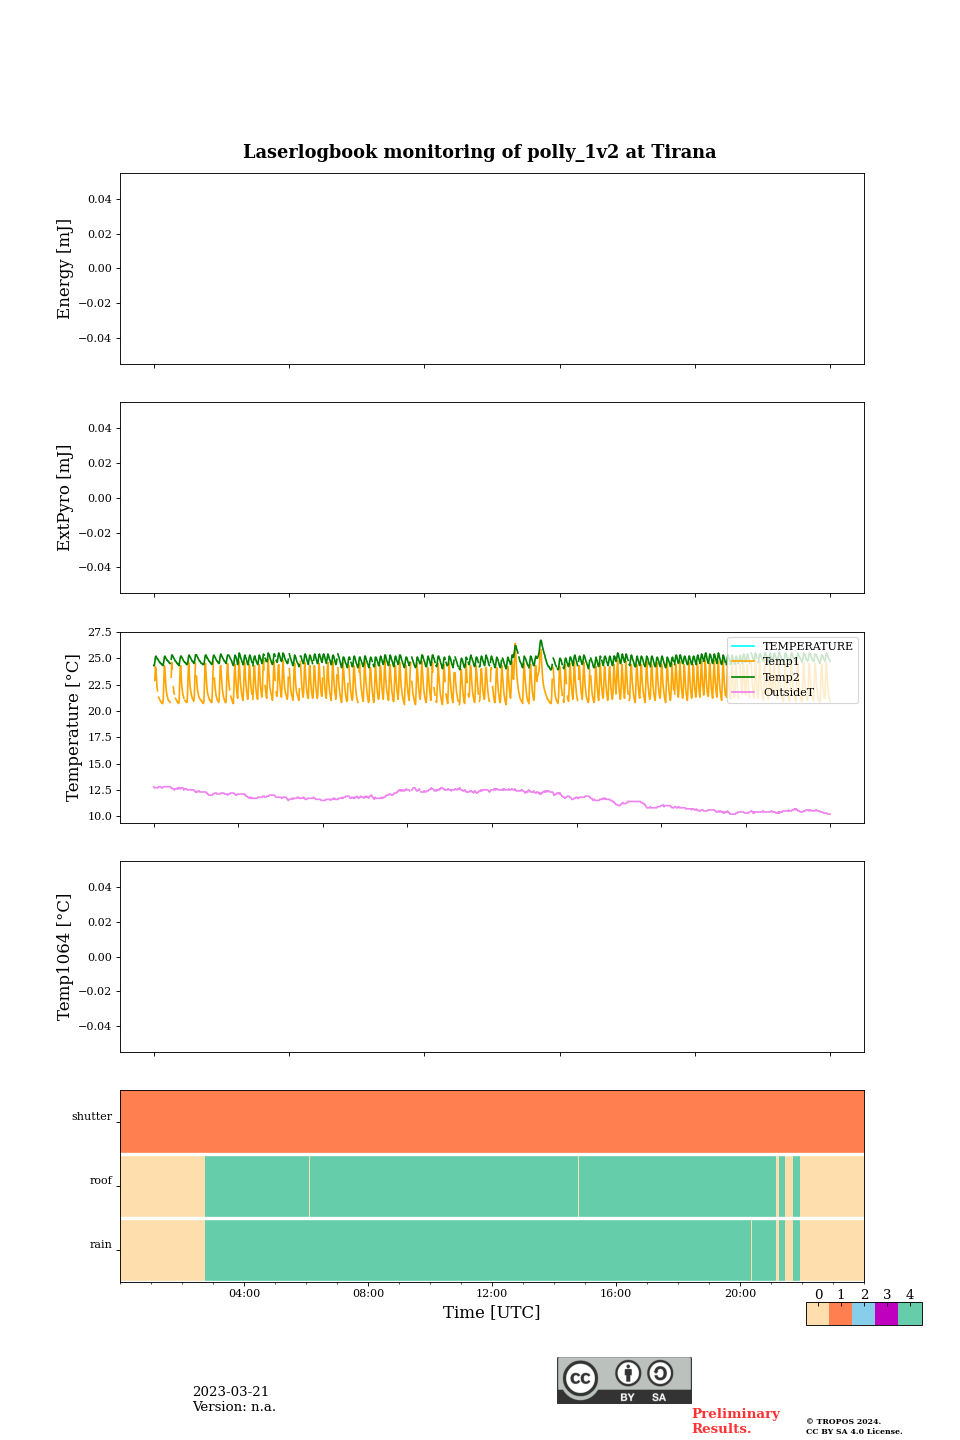This screenshot has height=1440, width=960.
Task: Click the SA share-alike circular arrow icon
Action: pyautogui.click(x=660, y=1373)
